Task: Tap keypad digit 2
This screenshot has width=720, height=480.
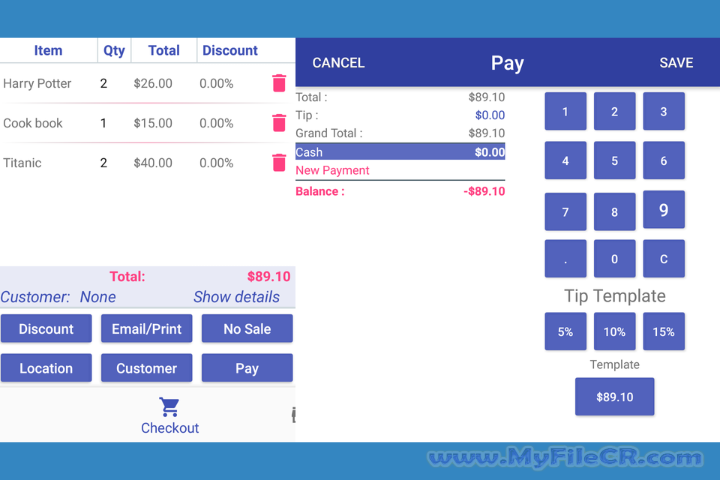Action: (x=614, y=111)
